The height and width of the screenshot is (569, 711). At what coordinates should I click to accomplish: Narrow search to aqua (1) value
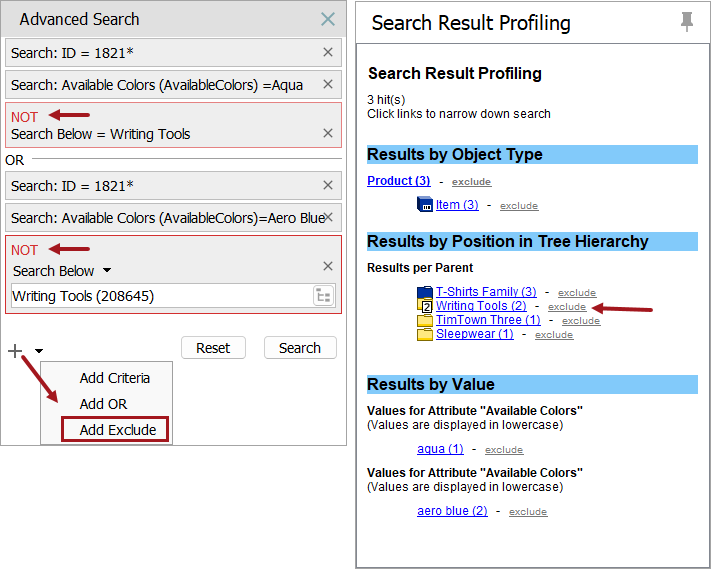(440, 448)
